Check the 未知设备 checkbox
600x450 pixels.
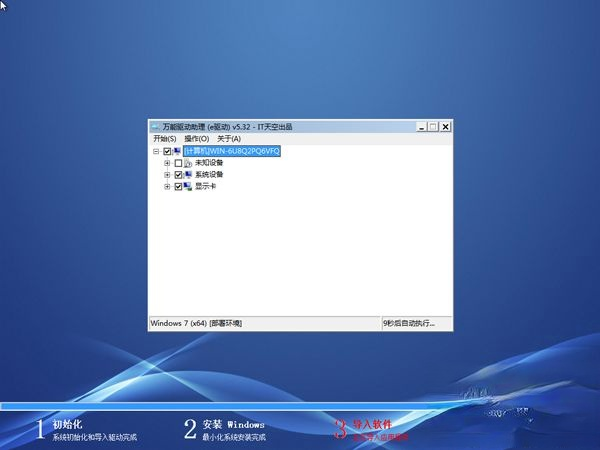tap(178, 163)
